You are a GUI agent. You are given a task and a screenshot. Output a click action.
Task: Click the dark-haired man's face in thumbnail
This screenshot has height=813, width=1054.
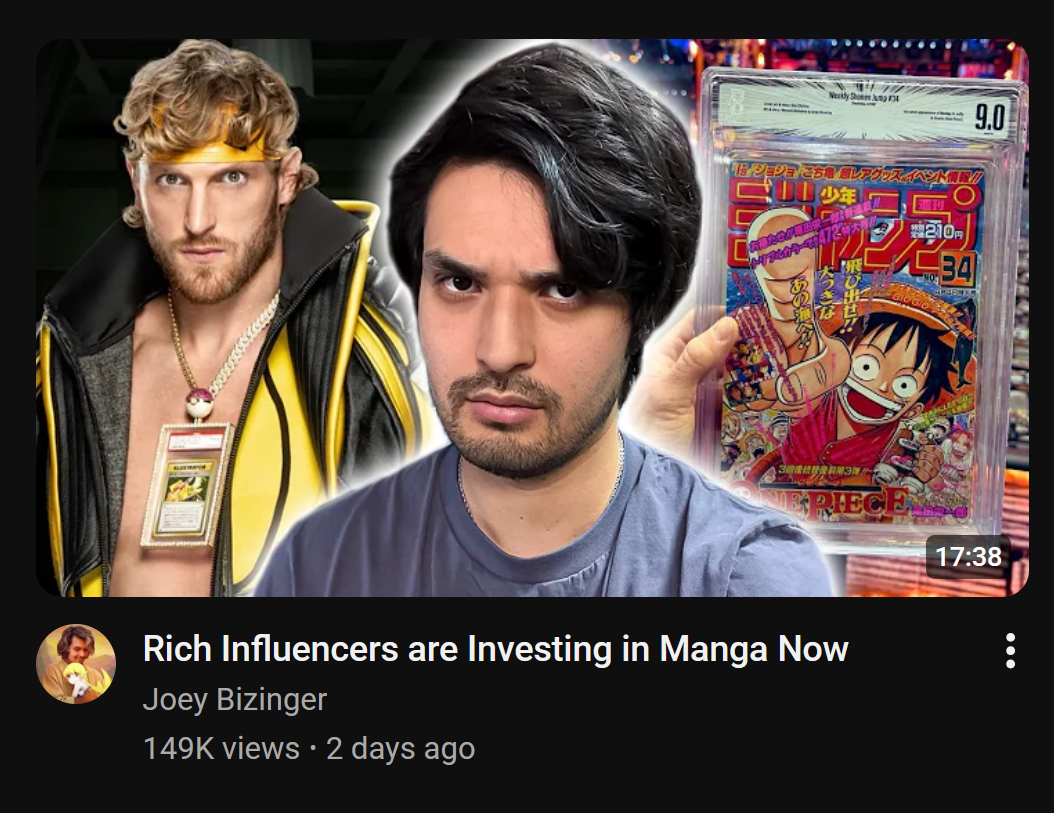[518, 316]
